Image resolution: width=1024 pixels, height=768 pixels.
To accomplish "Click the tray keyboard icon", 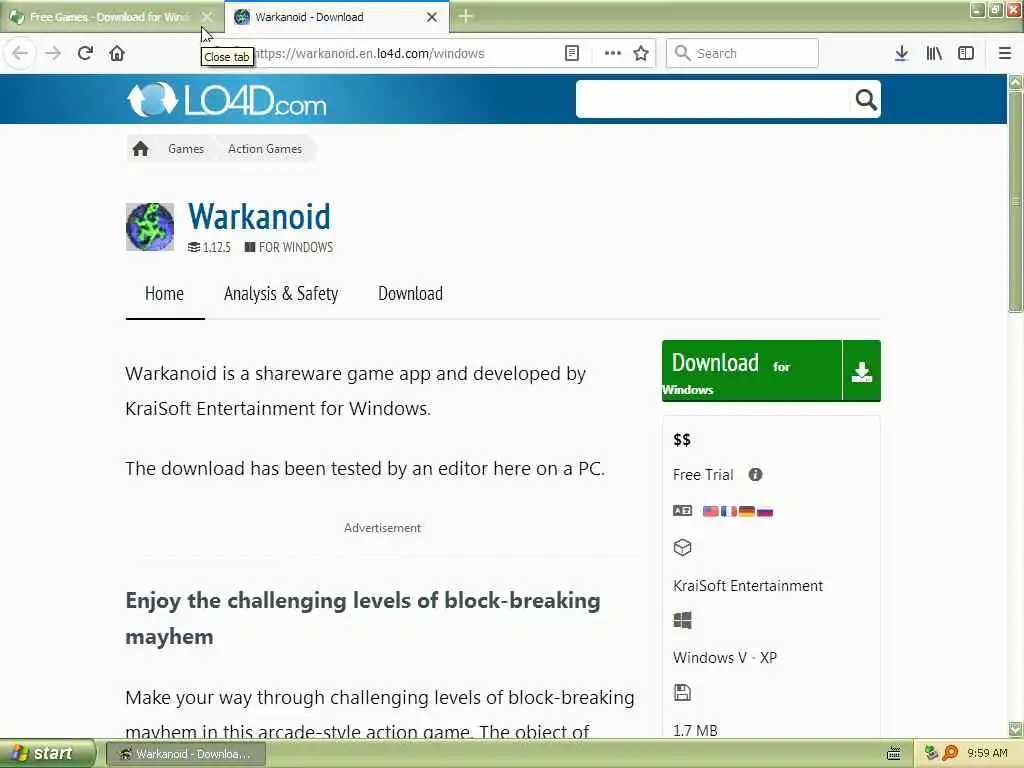I will click(x=894, y=754).
